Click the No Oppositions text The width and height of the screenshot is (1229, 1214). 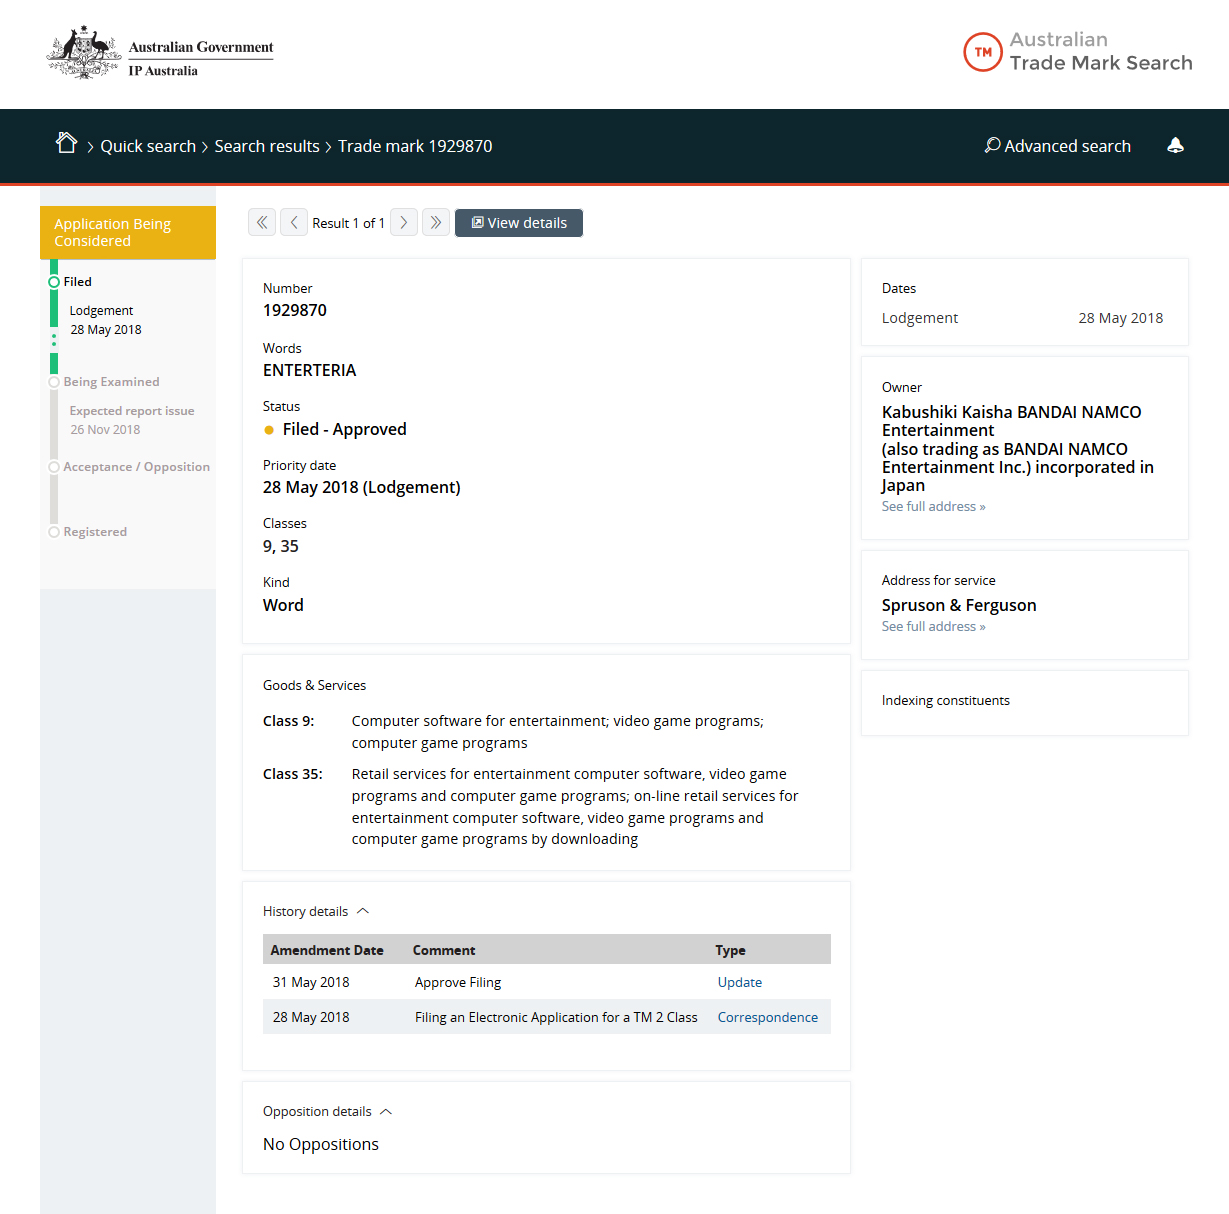point(321,1145)
